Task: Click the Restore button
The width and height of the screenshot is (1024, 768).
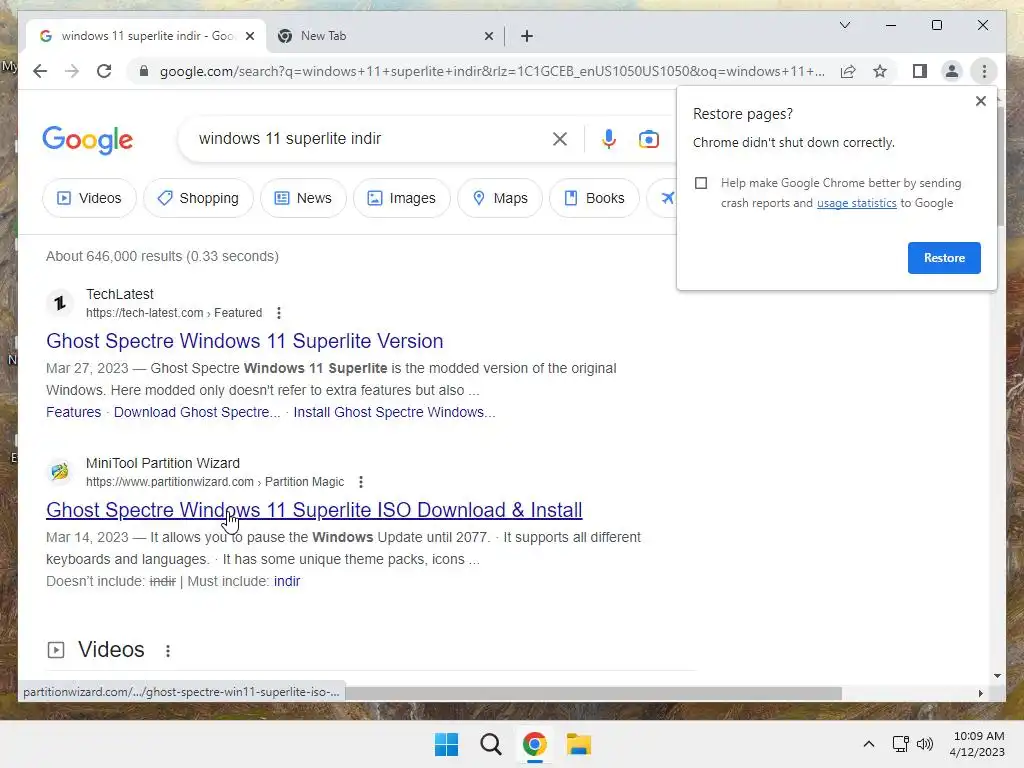Action: click(x=944, y=258)
